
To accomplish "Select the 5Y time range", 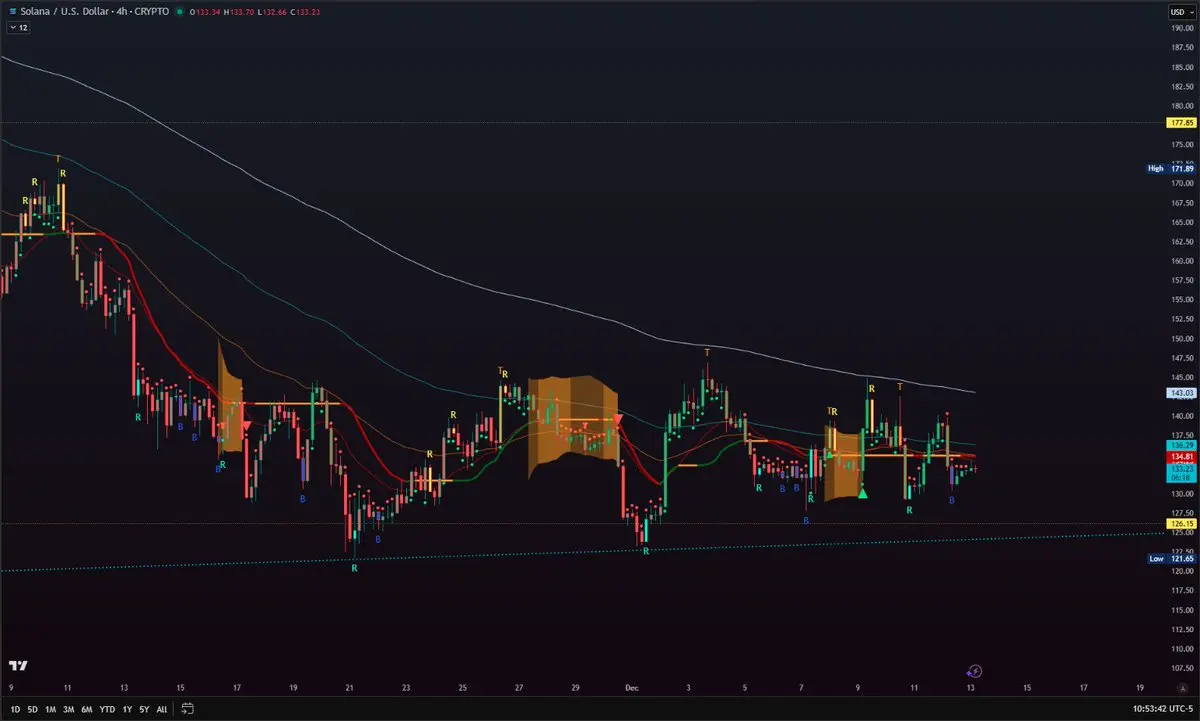I will point(144,709).
